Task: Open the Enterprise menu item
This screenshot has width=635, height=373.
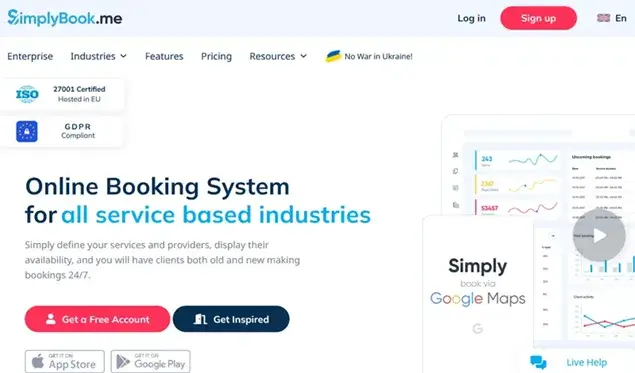Action: (x=30, y=56)
